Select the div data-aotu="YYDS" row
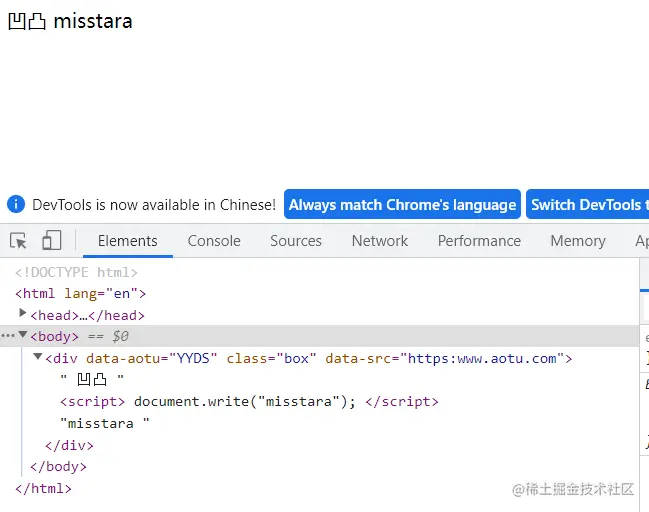This screenshot has width=649, height=512. pyautogui.click(x=308, y=358)
